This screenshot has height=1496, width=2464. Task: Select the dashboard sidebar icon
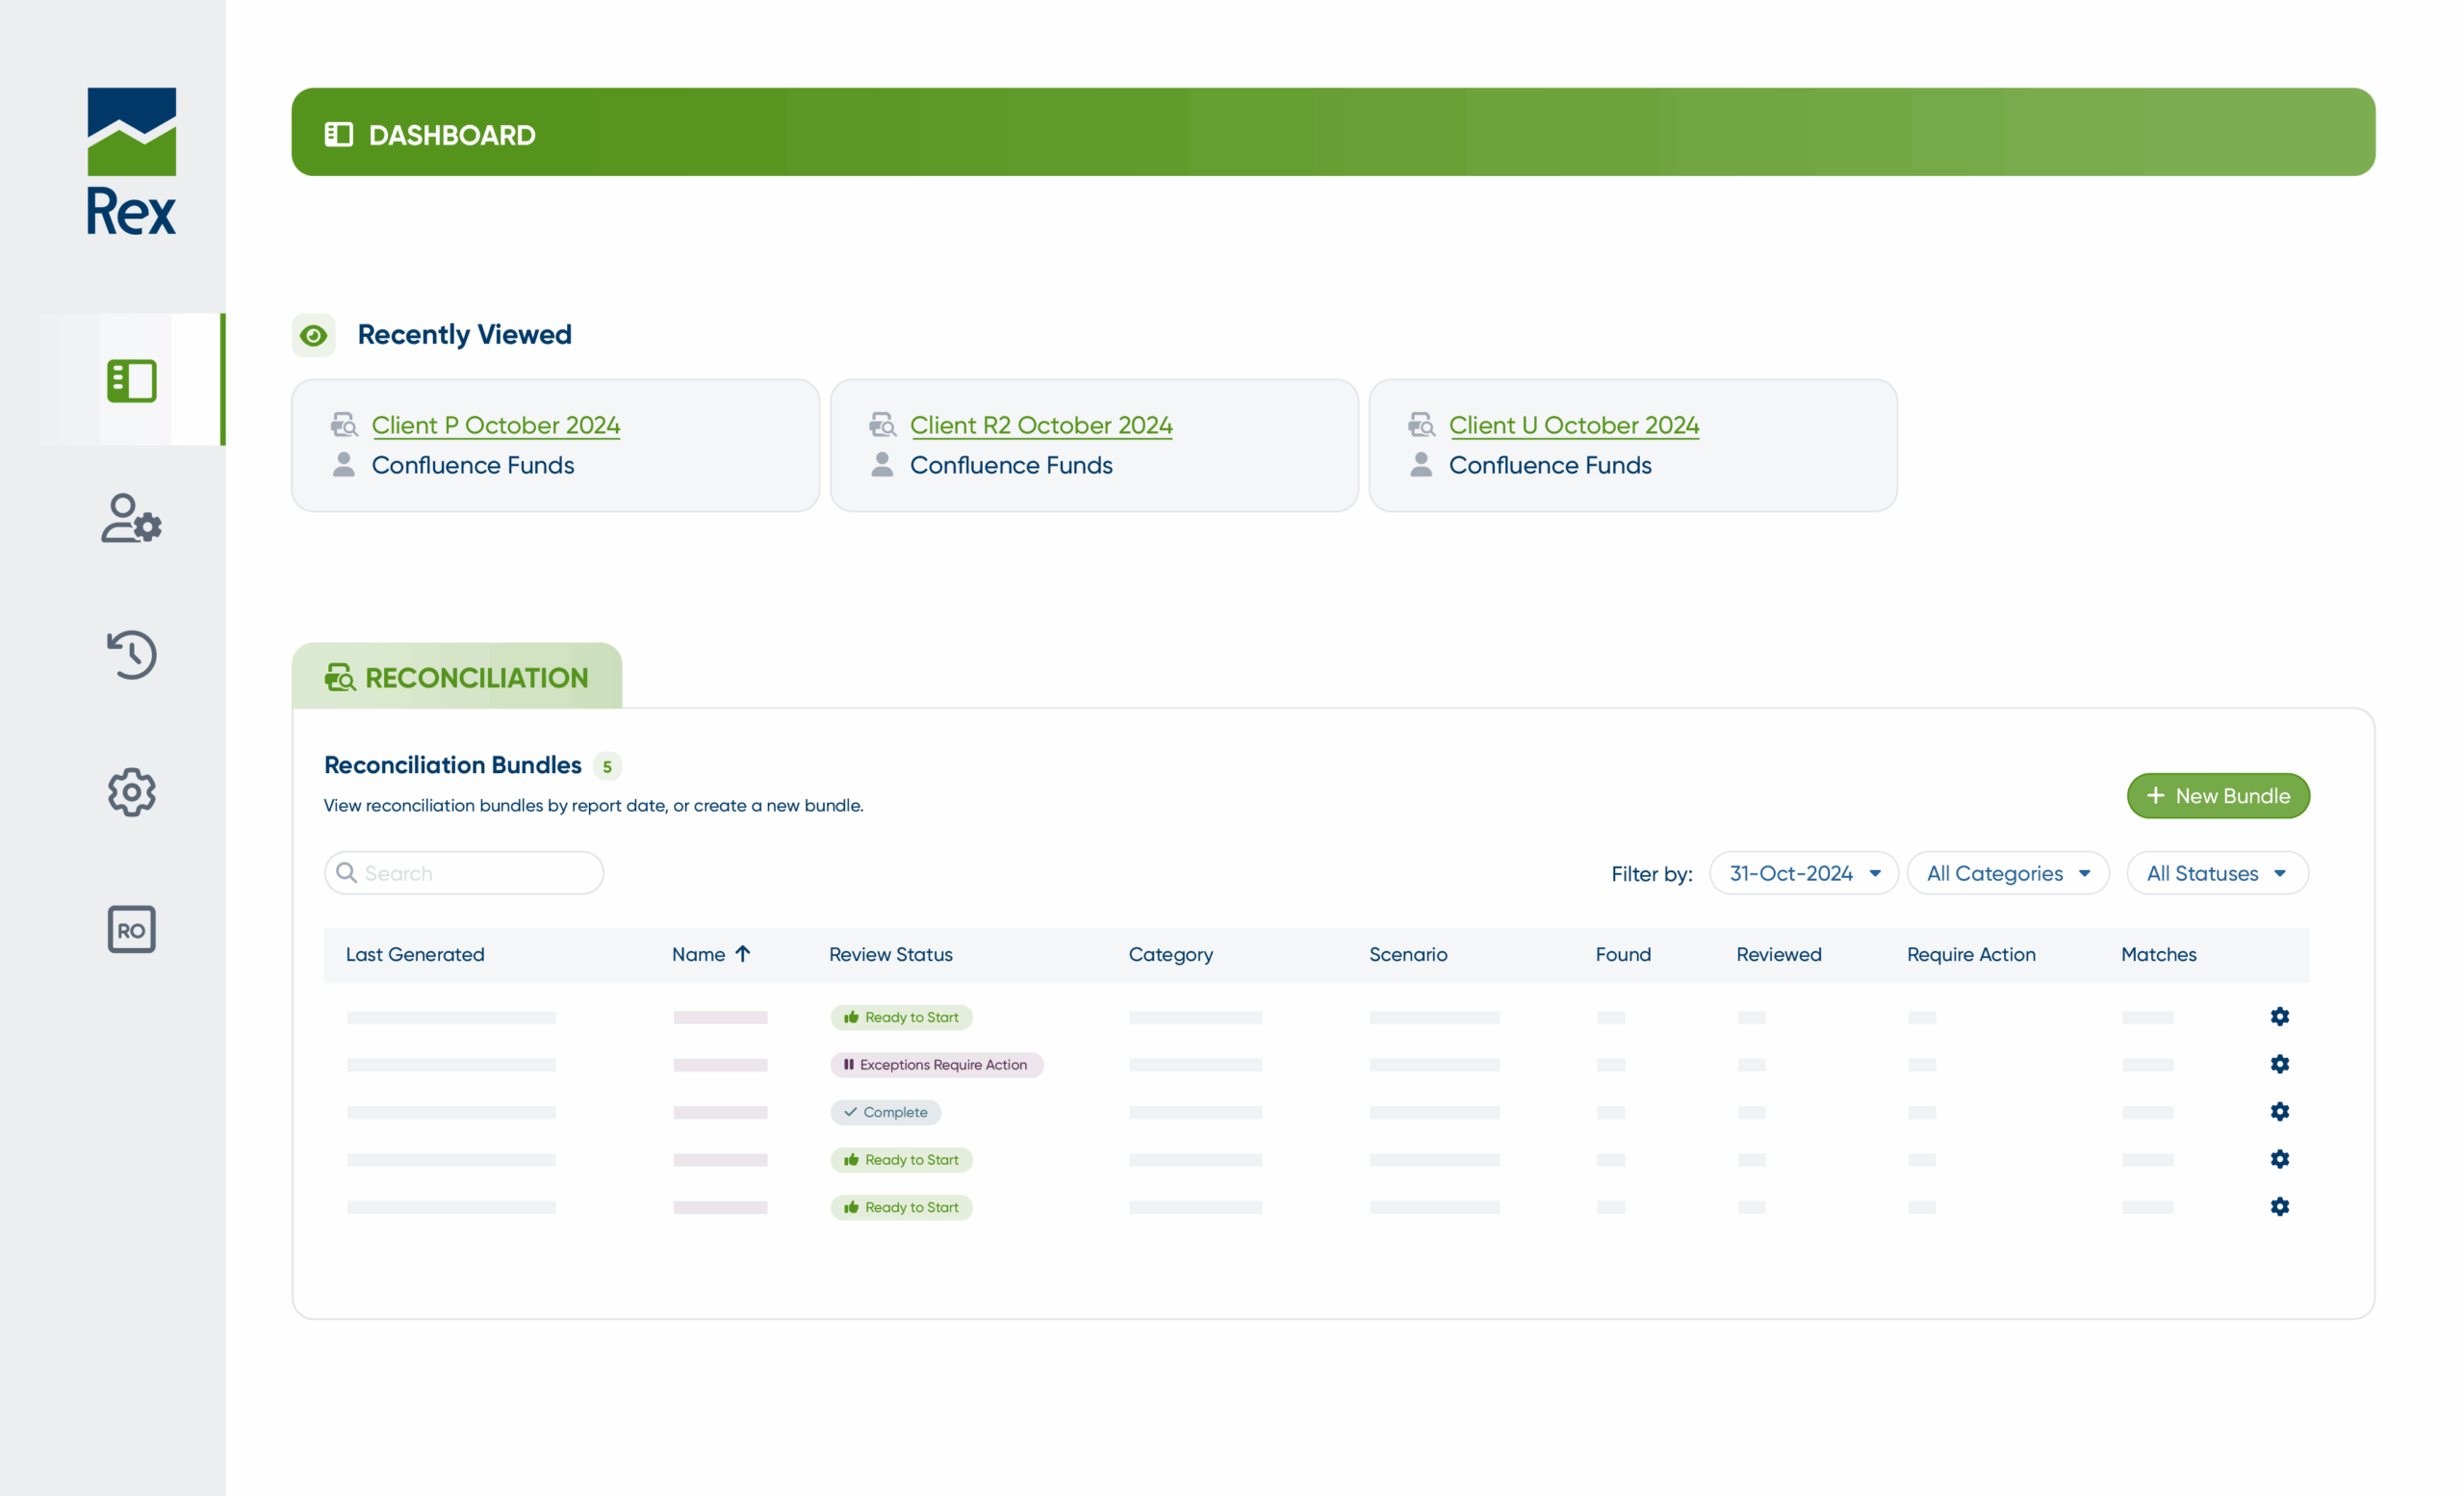pos(131,381)
